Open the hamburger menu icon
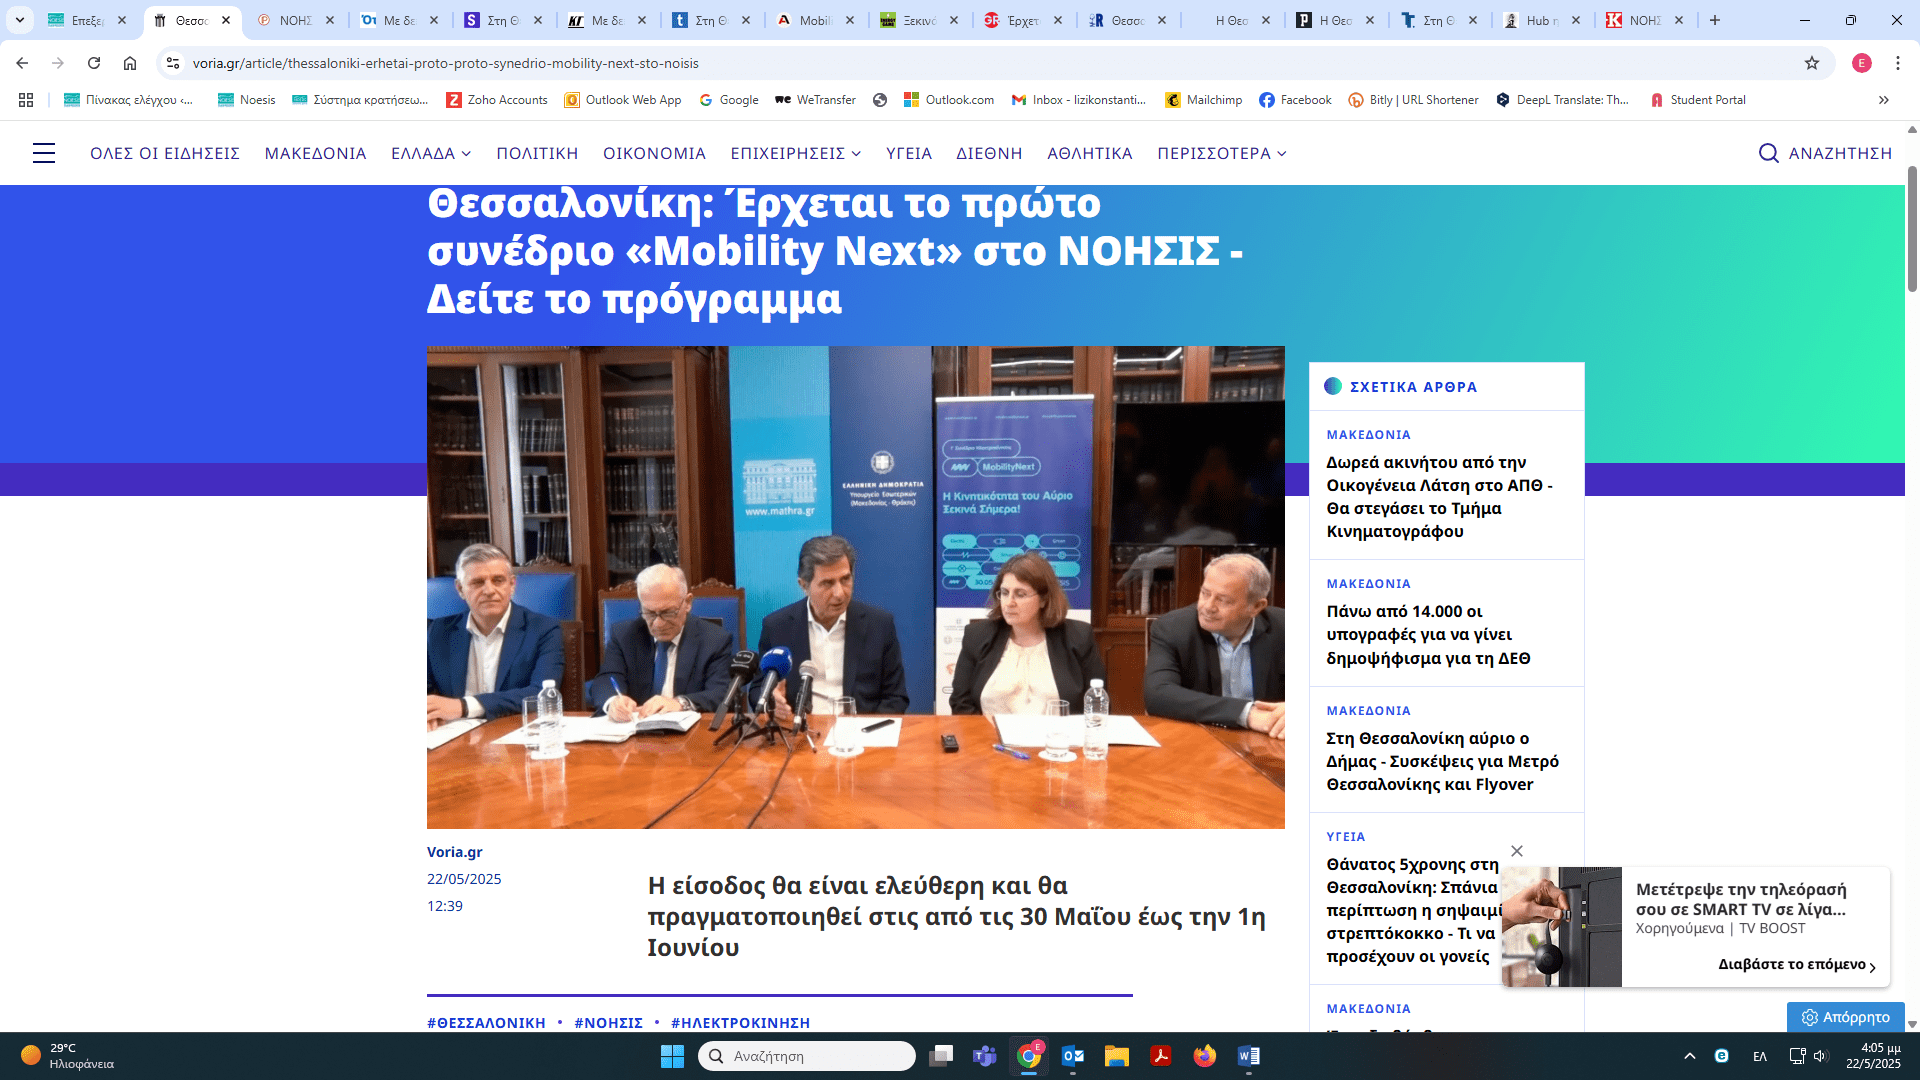Screen dimensions: 1920x1080 [43, 153]
